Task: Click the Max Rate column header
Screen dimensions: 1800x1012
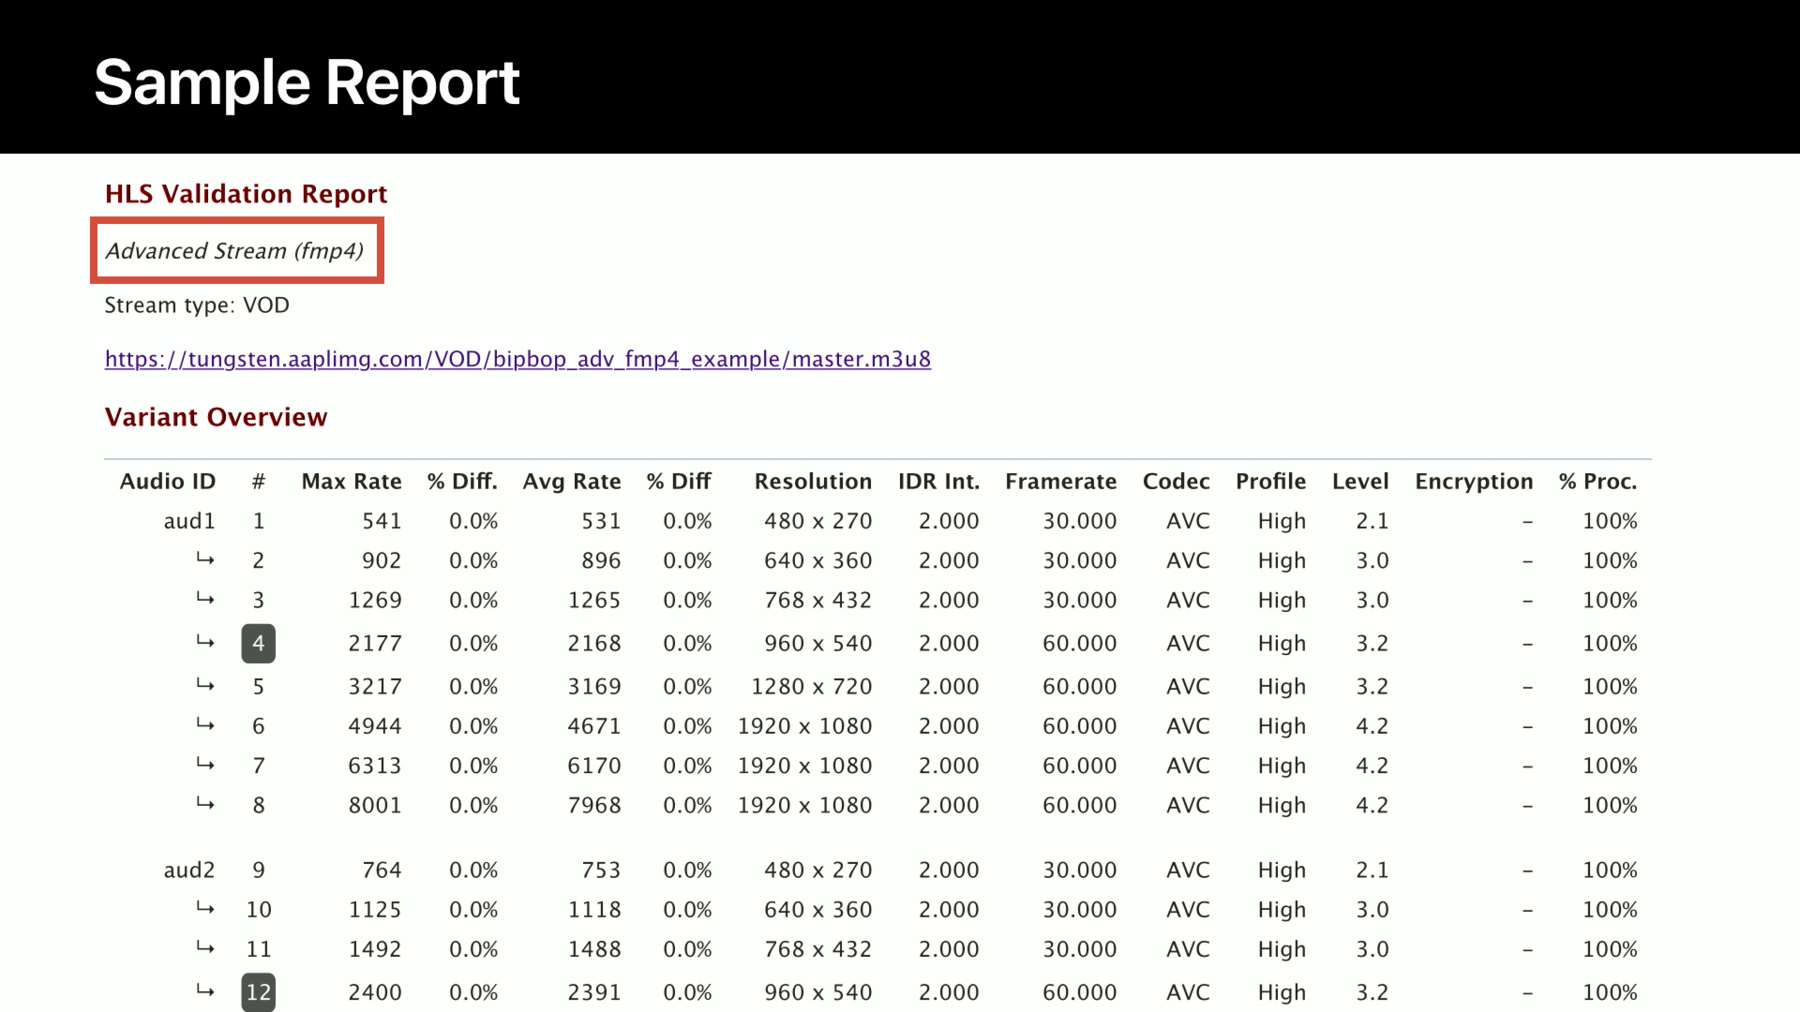Action: click(x=351, y=481)
